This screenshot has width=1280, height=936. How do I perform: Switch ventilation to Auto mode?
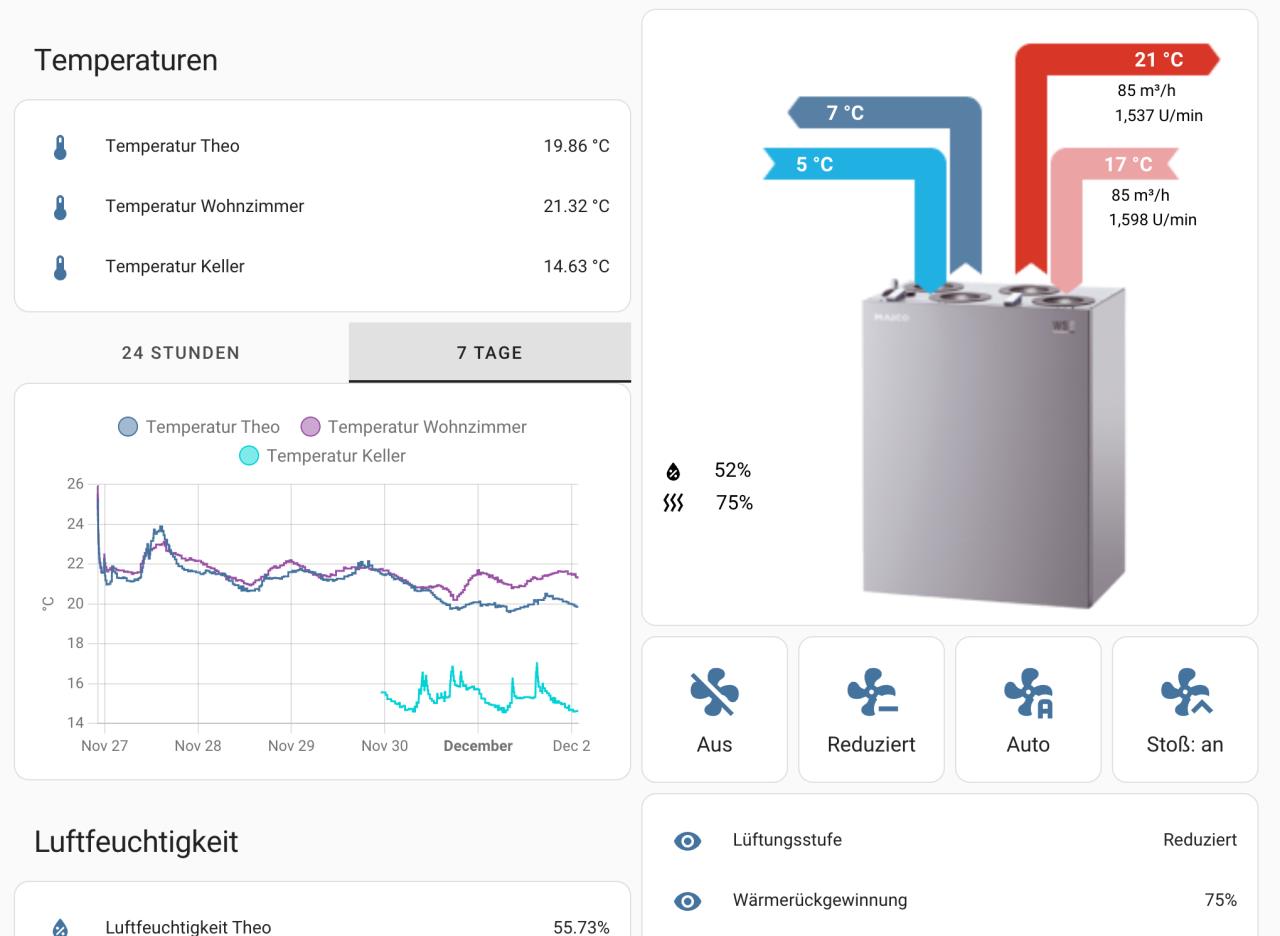[x=1028, y=709]
